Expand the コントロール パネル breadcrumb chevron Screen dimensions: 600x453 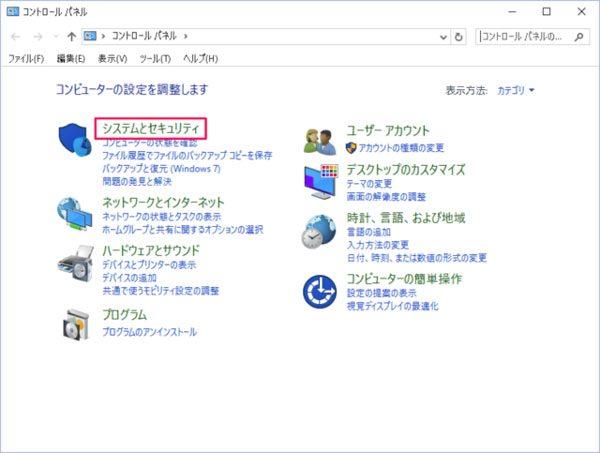point(187,37)
